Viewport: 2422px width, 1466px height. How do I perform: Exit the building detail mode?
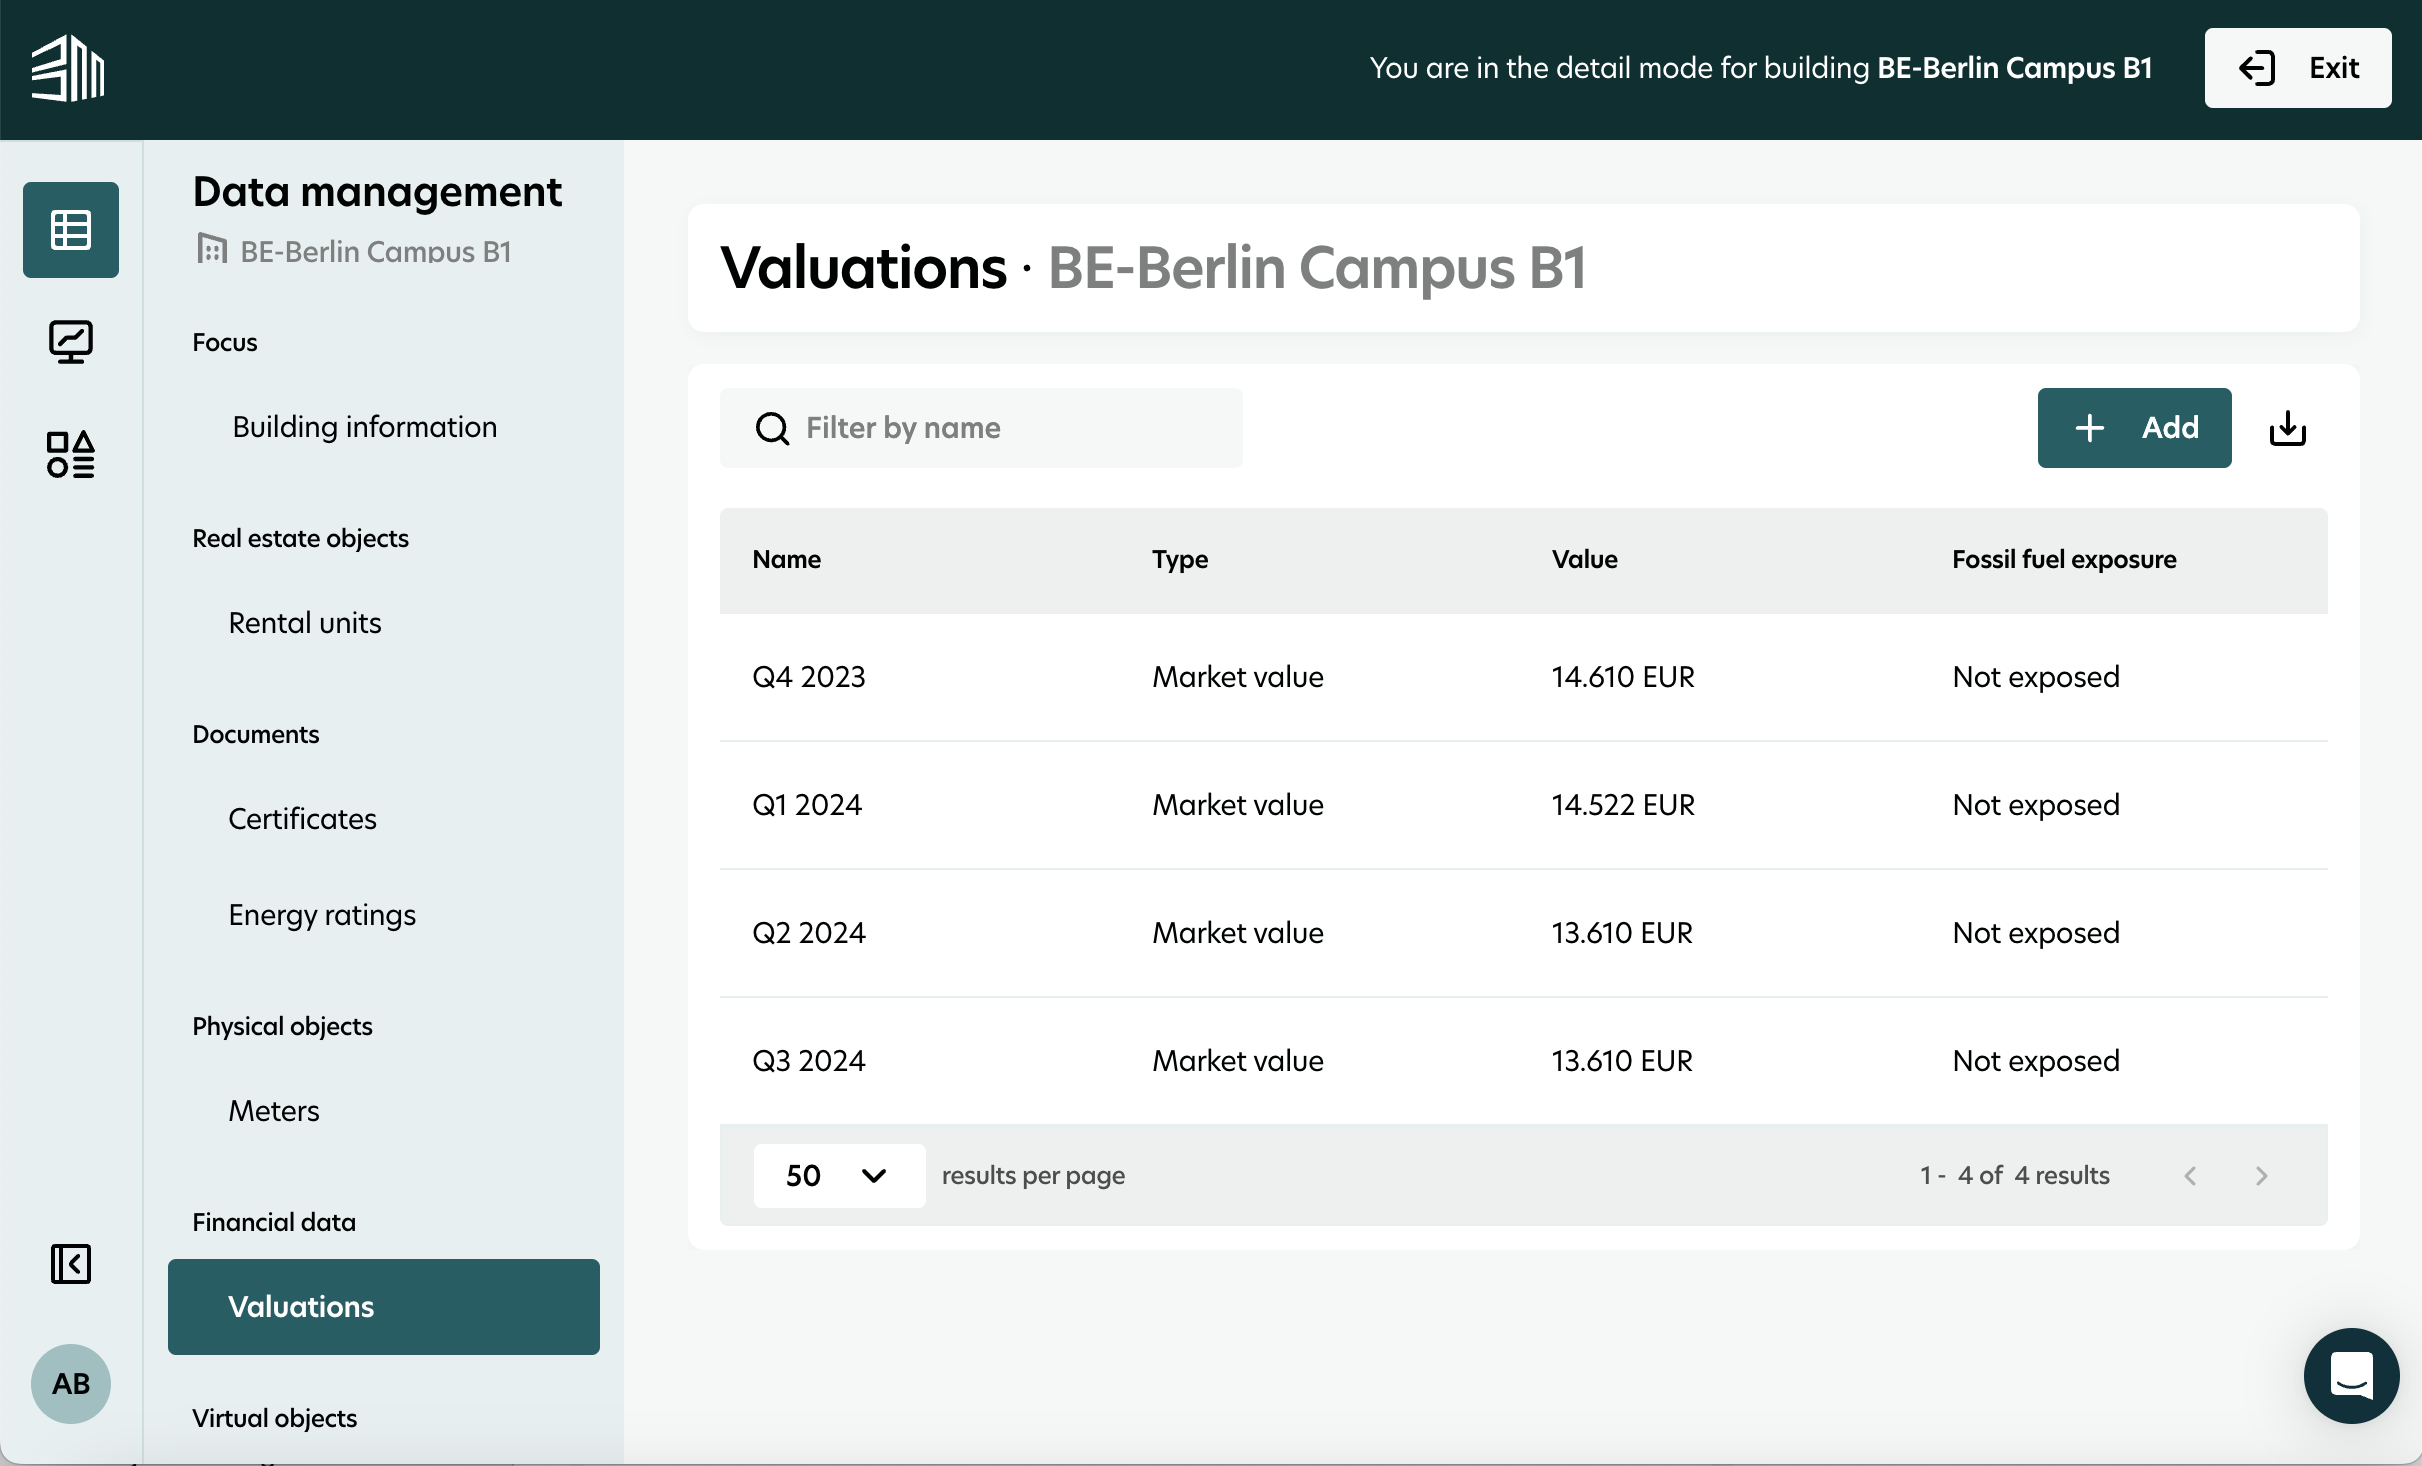[x=2298, y=68]
